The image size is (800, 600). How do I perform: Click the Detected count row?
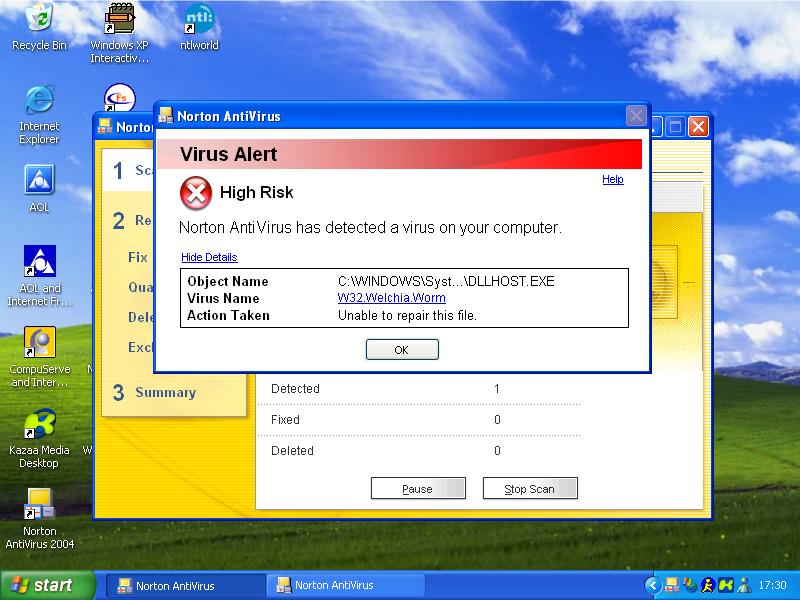click(419, 389)
